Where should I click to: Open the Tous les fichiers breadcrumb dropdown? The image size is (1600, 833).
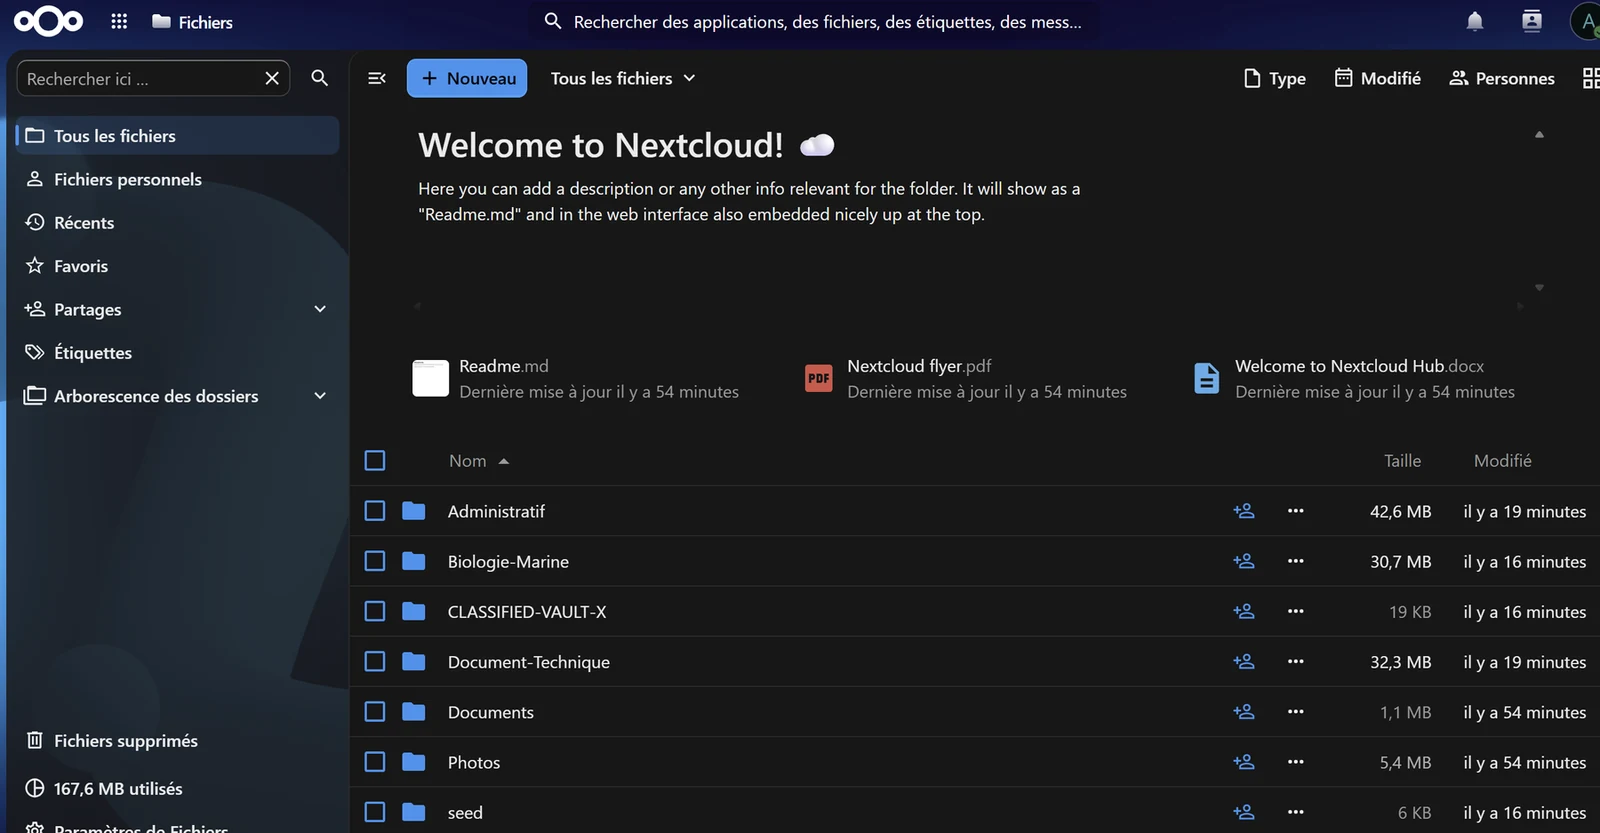tap(623, 78)
